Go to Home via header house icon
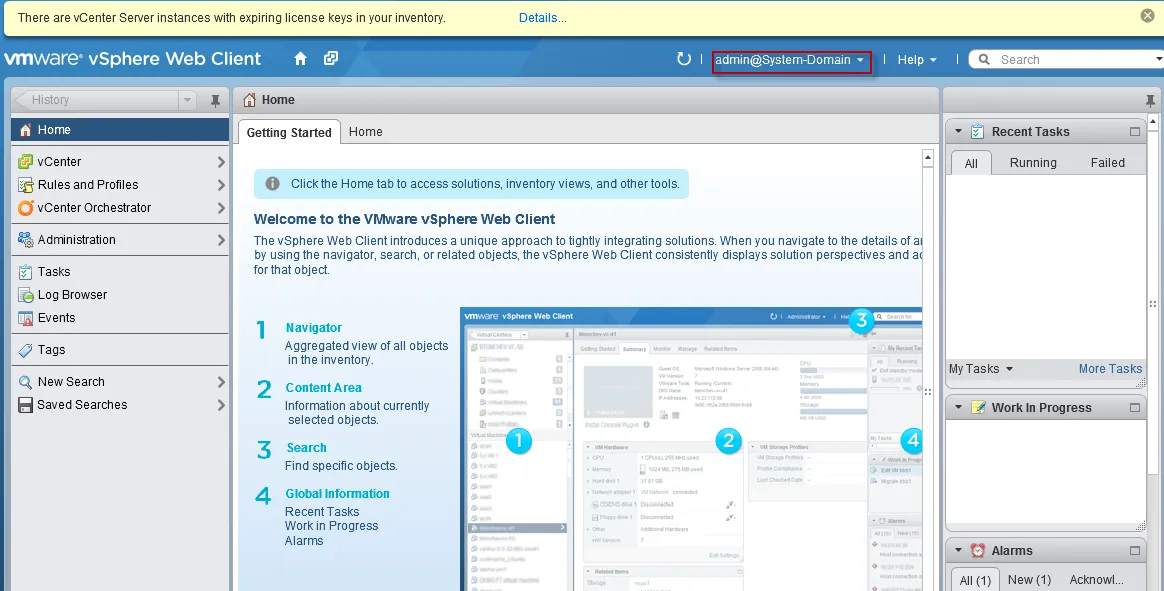Screen dimensions: 1164x591 click(x=301, y=59)
